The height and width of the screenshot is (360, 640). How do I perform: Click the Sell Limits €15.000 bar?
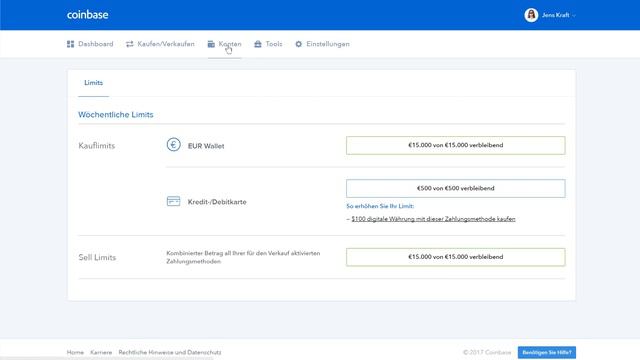456,257
